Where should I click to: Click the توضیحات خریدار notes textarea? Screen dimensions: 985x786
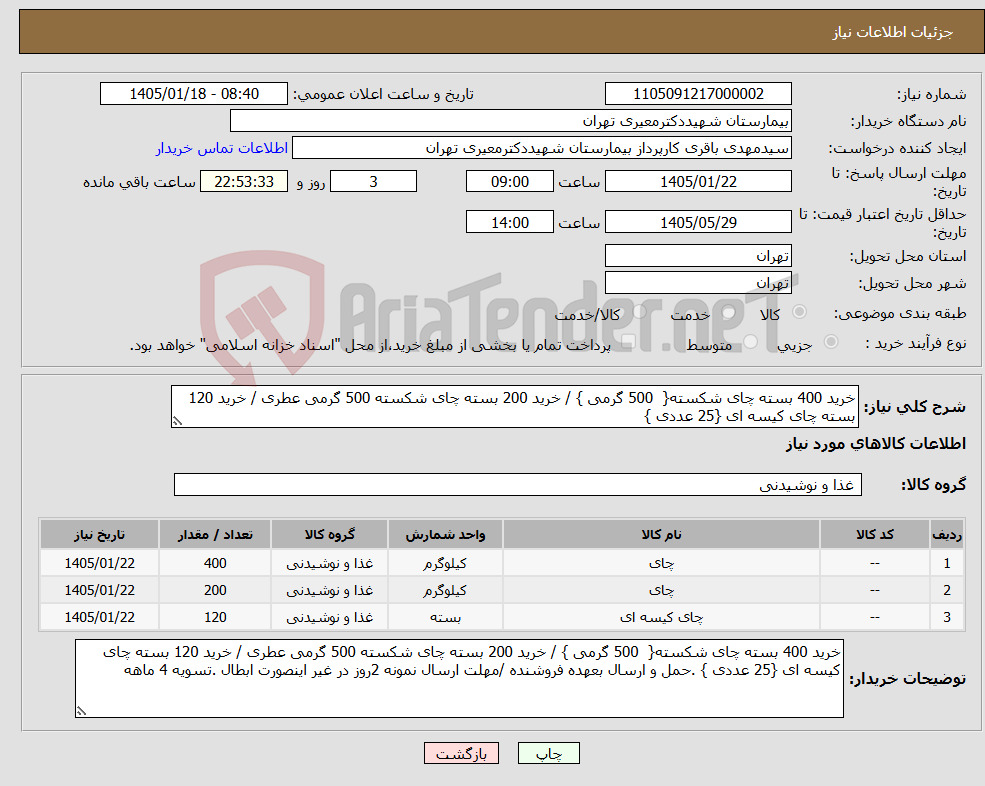[459, 679]
